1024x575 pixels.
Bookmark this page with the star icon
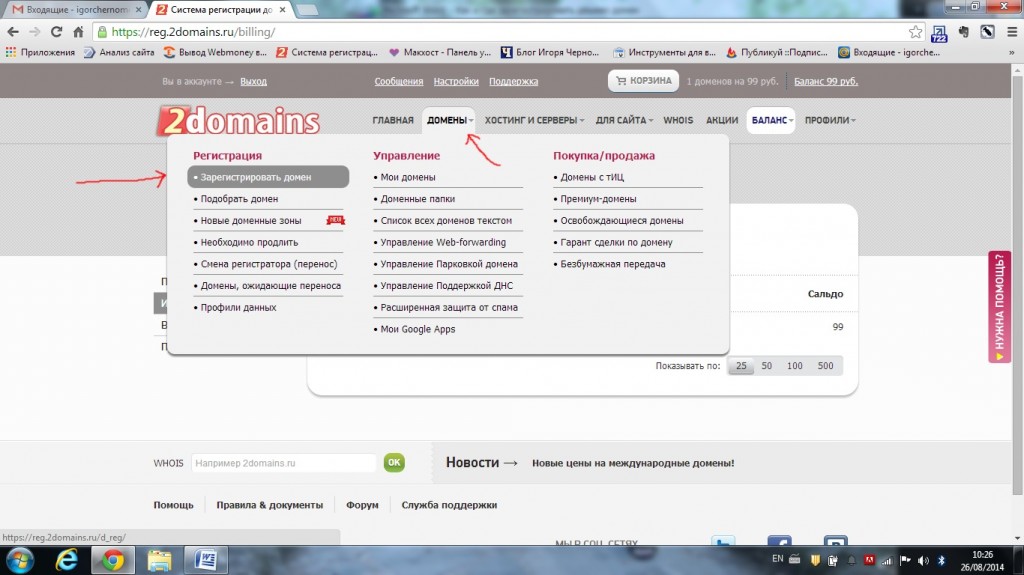point(916,31)
